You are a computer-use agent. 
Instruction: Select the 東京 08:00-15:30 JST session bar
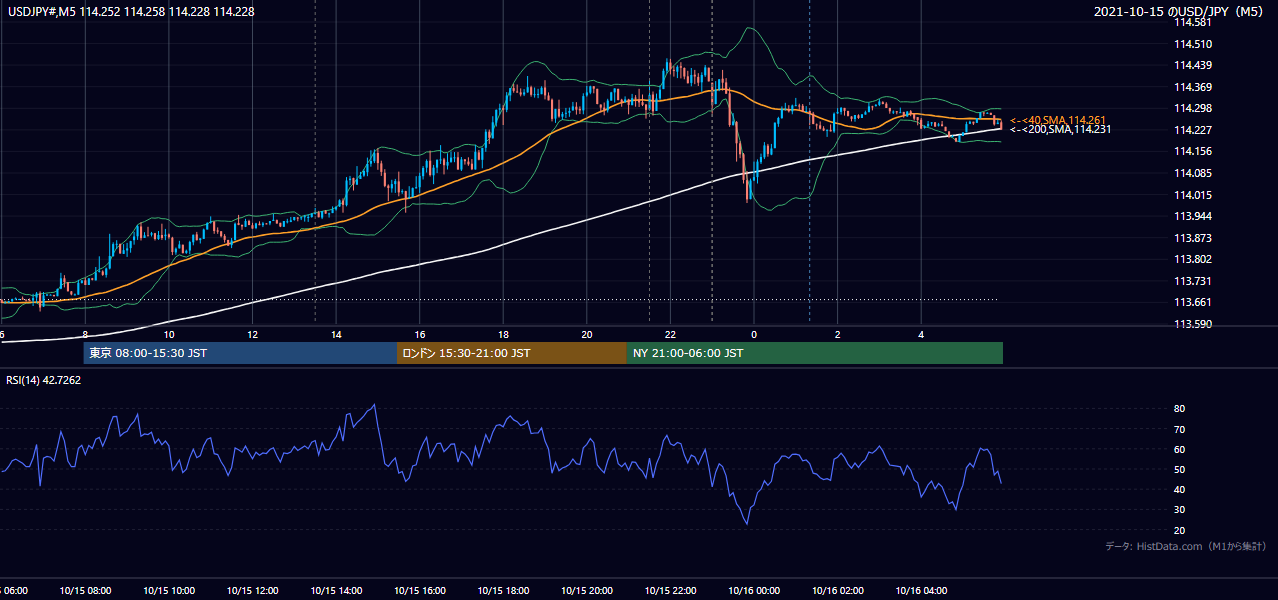click(240, 353)
